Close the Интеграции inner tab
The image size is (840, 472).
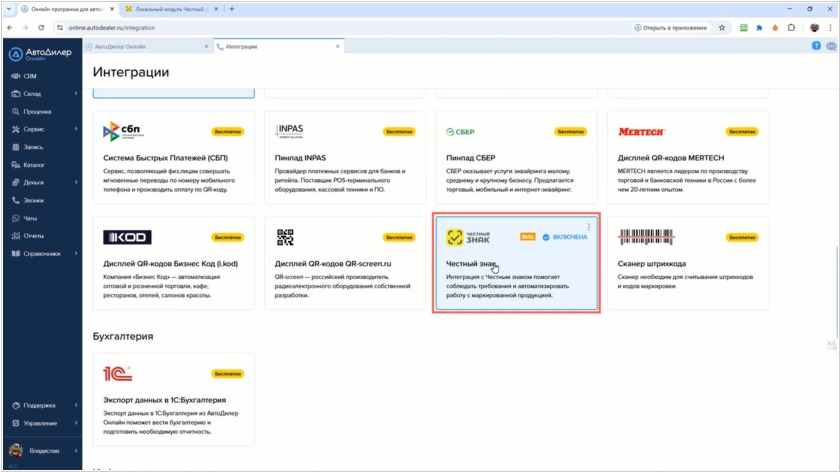[x=338, y=47]
